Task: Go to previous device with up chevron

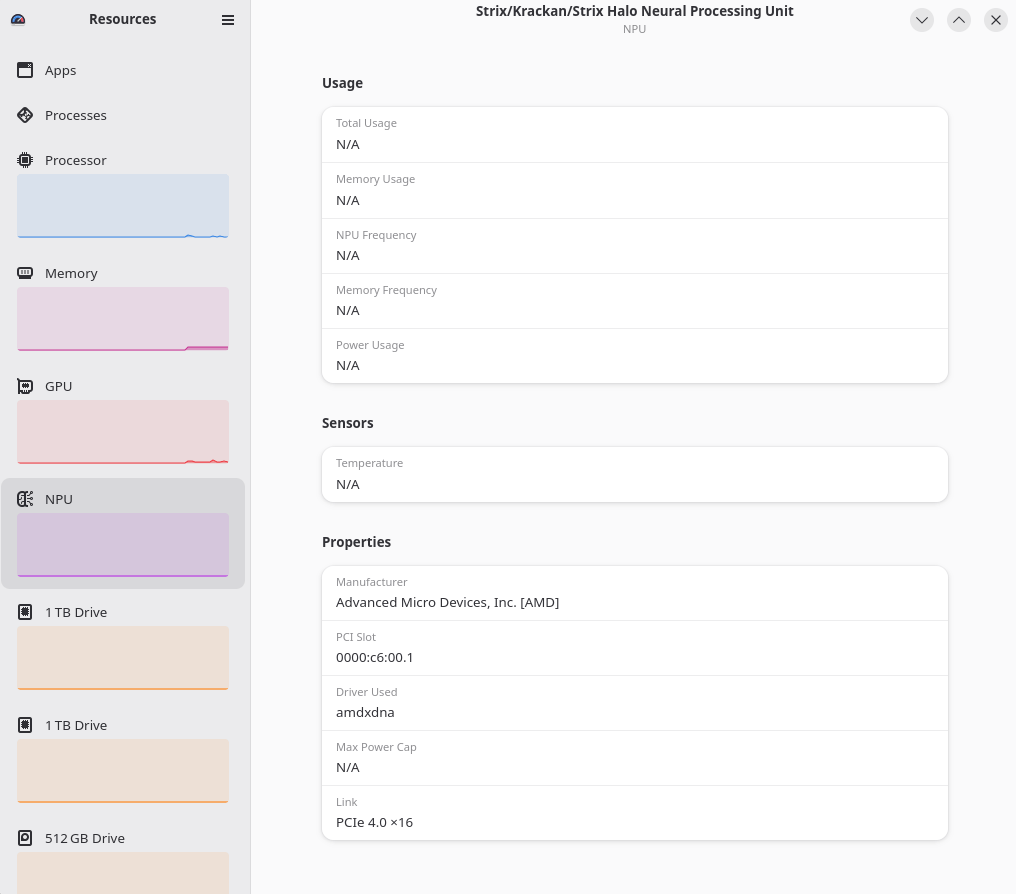Action: pos(958,20)
